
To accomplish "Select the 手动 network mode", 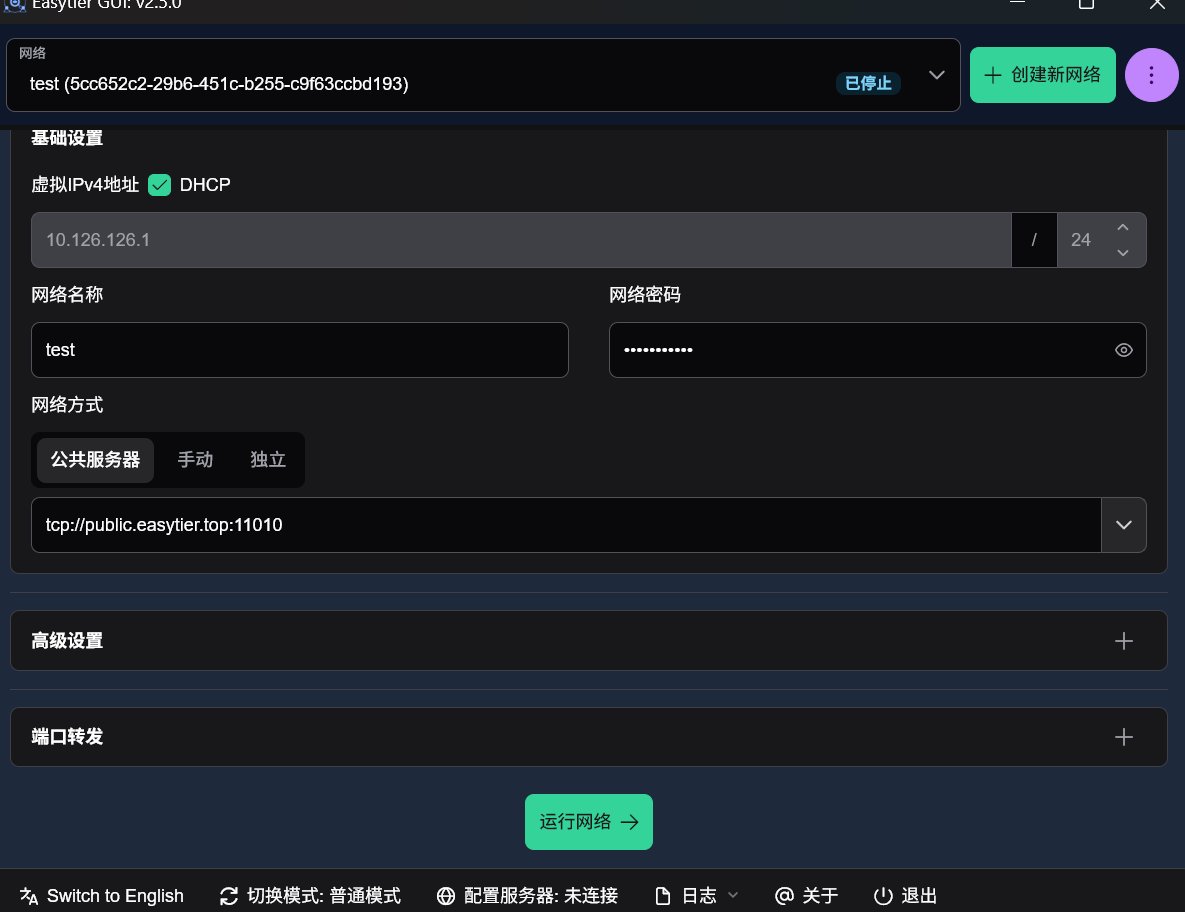I will click(x=194, y=459).
